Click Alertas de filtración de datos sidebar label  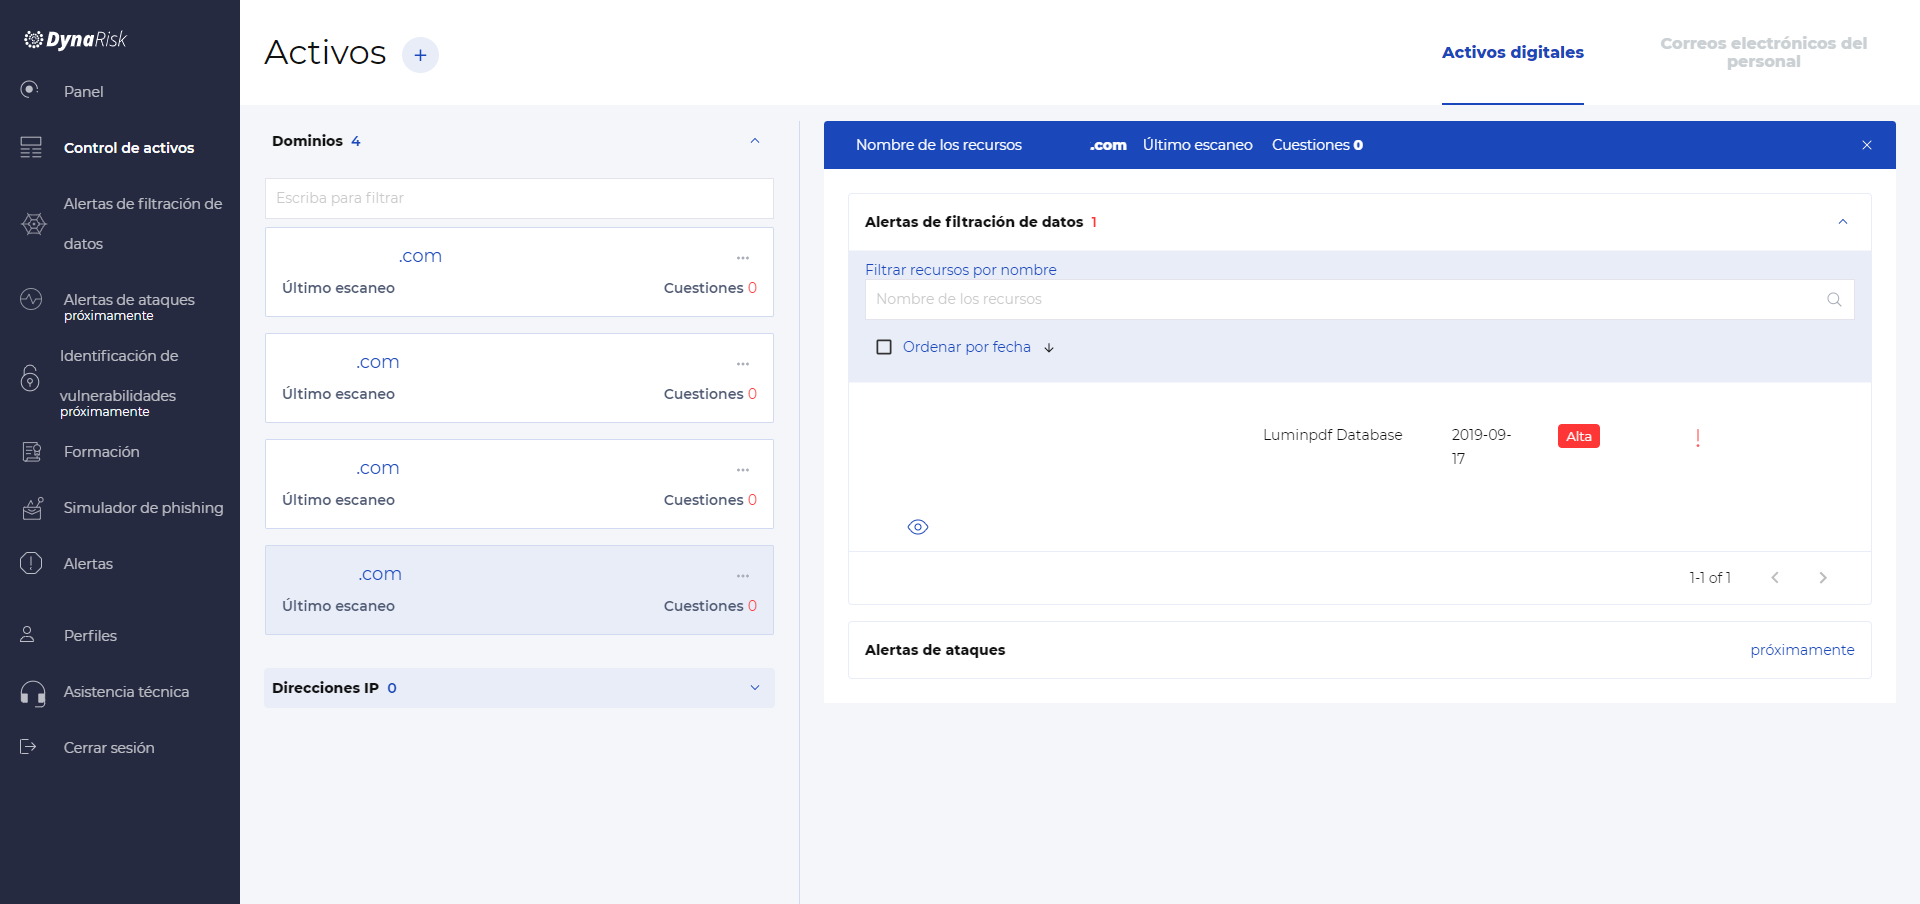point(143,224)
